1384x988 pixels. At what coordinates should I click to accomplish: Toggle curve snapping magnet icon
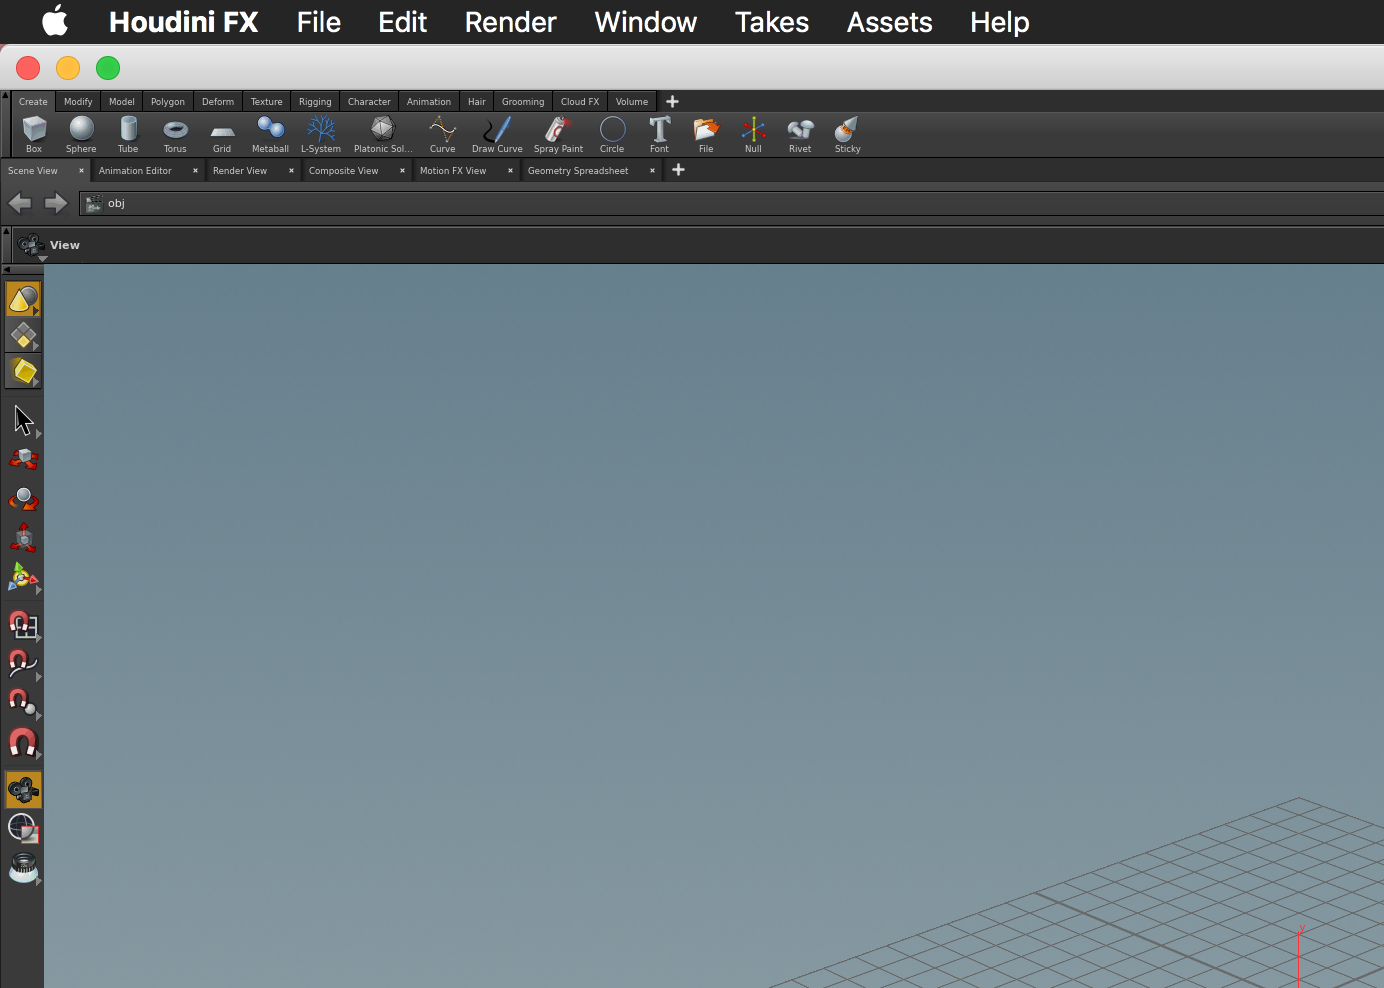coord(23,663)
